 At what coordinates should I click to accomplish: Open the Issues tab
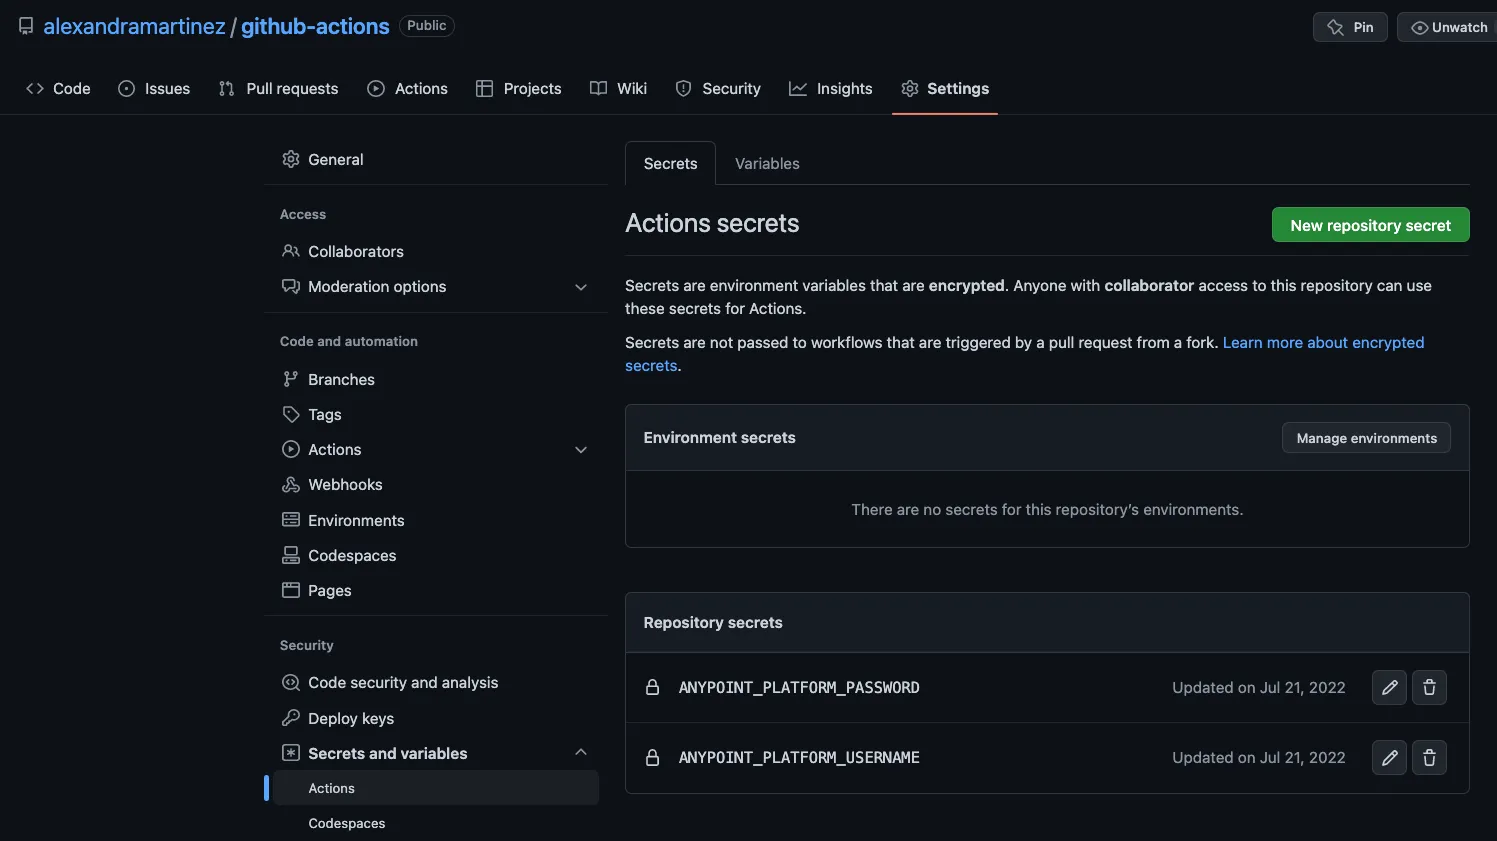(x=154, y=88)
